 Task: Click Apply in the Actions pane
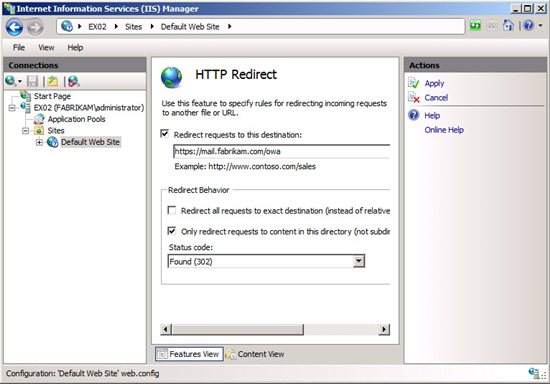pyautogui.click(x=434, y=83)
